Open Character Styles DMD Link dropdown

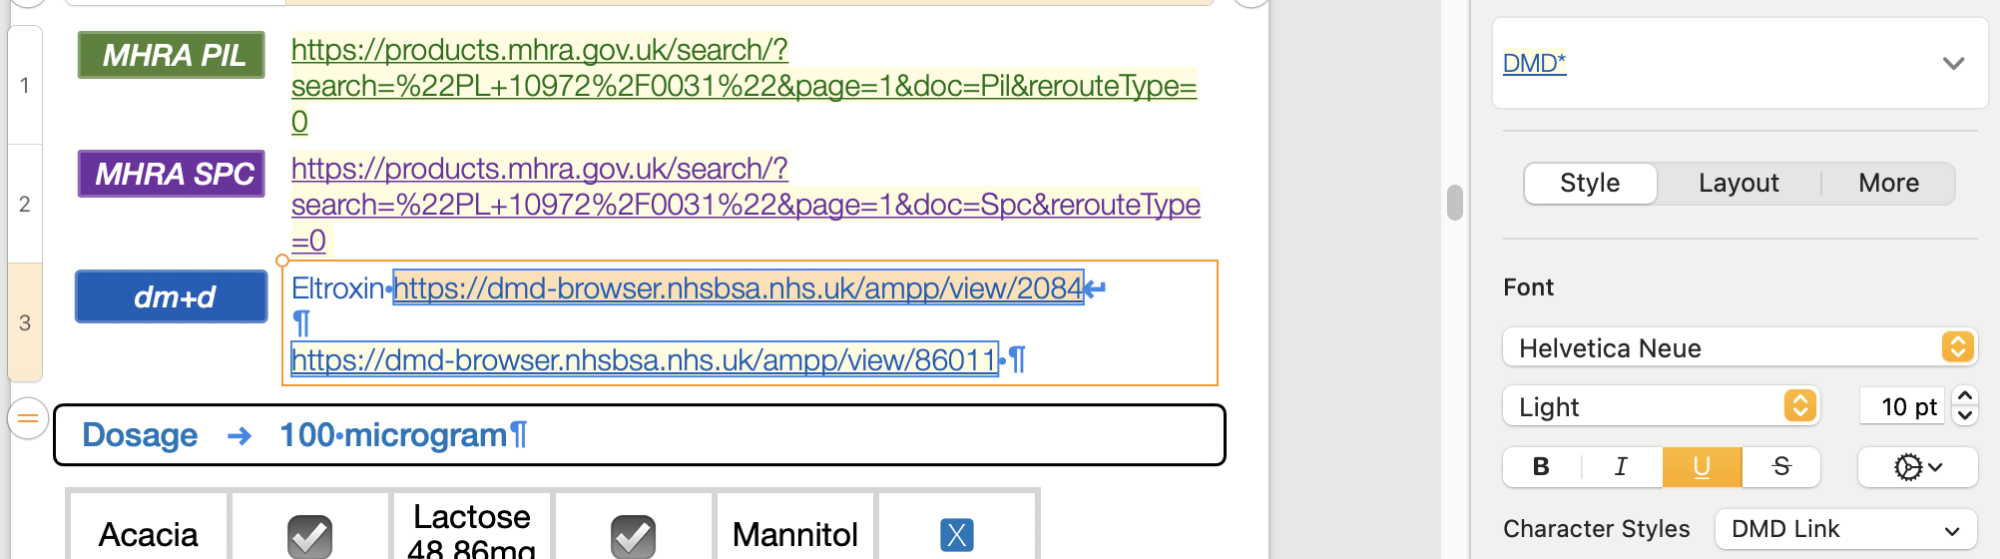click(1845, 529)
